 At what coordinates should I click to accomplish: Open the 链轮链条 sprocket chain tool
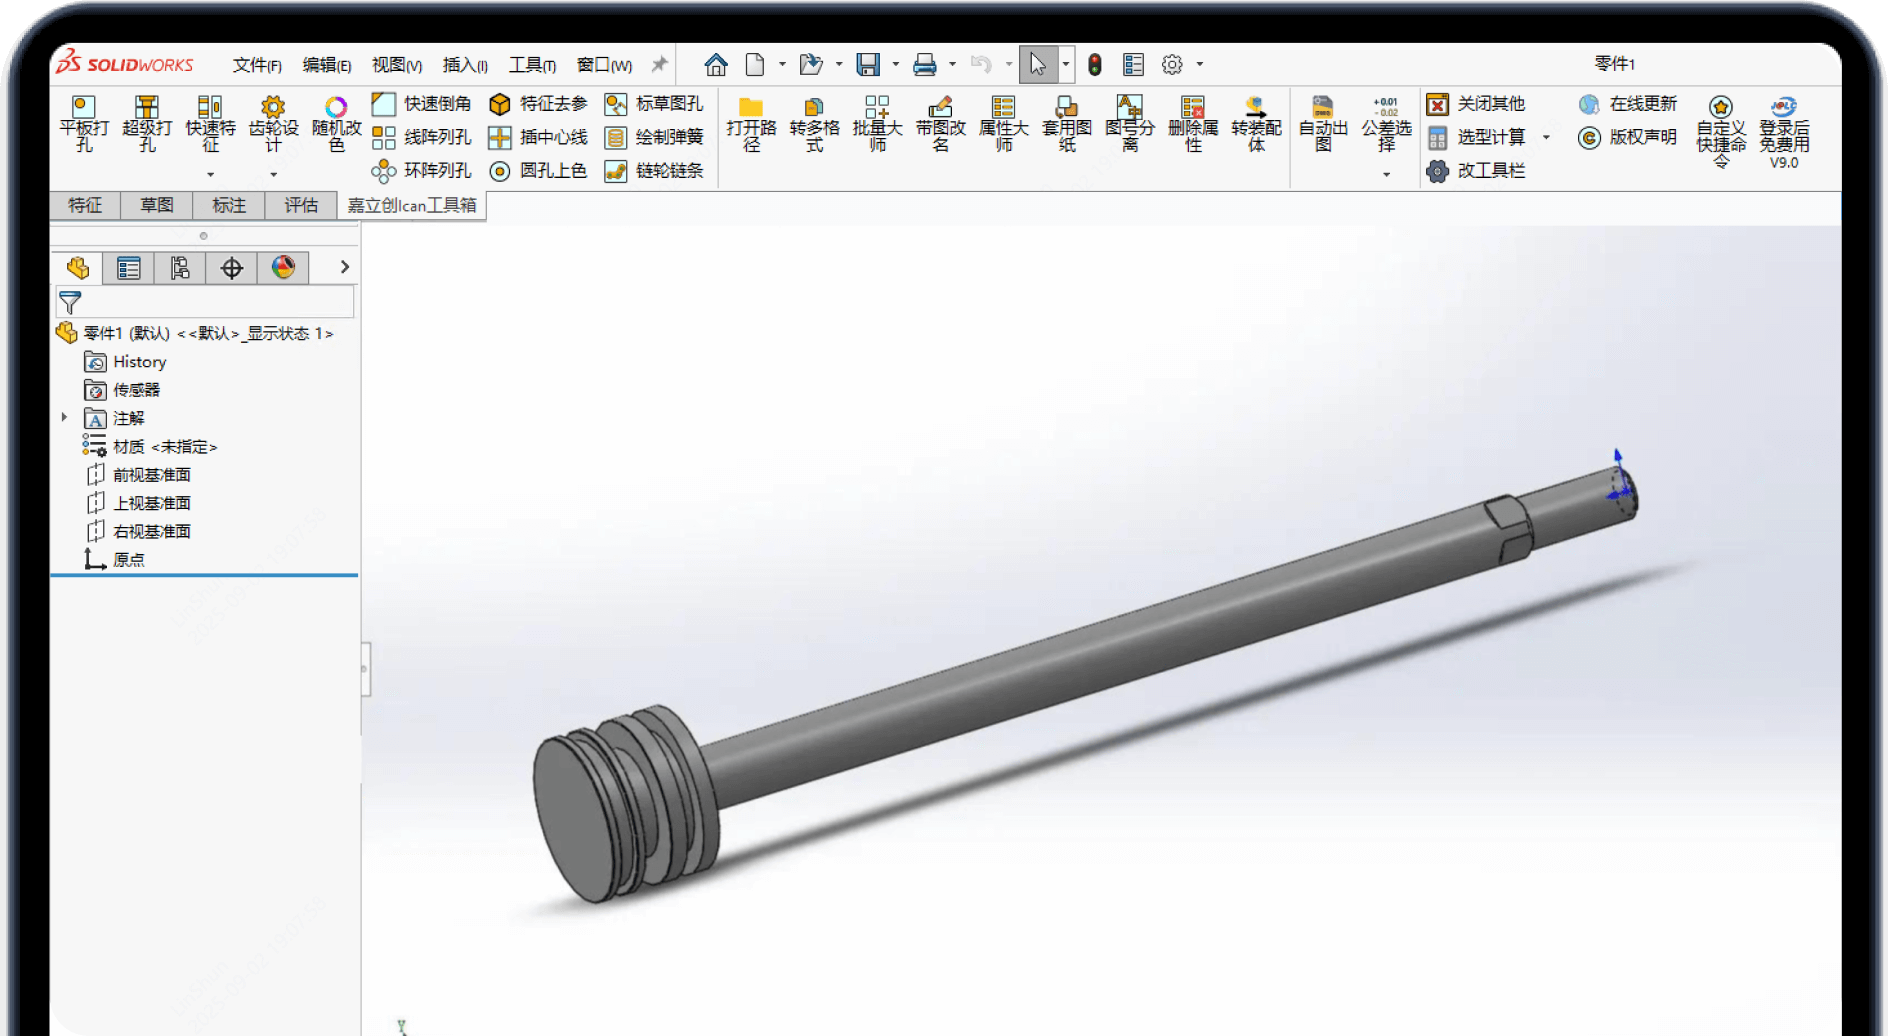[616, 171]
